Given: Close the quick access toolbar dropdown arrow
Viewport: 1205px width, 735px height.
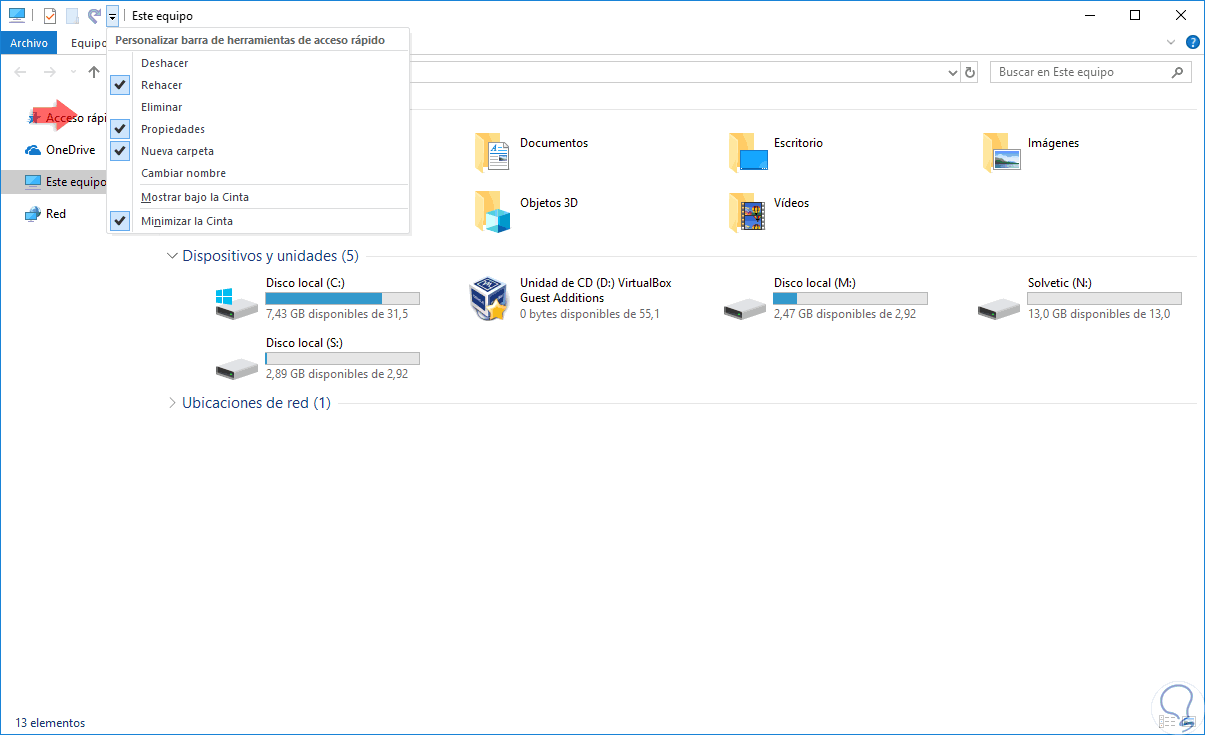Looking at the screenshot, I should pyautogui.click(x=112, y=16).
